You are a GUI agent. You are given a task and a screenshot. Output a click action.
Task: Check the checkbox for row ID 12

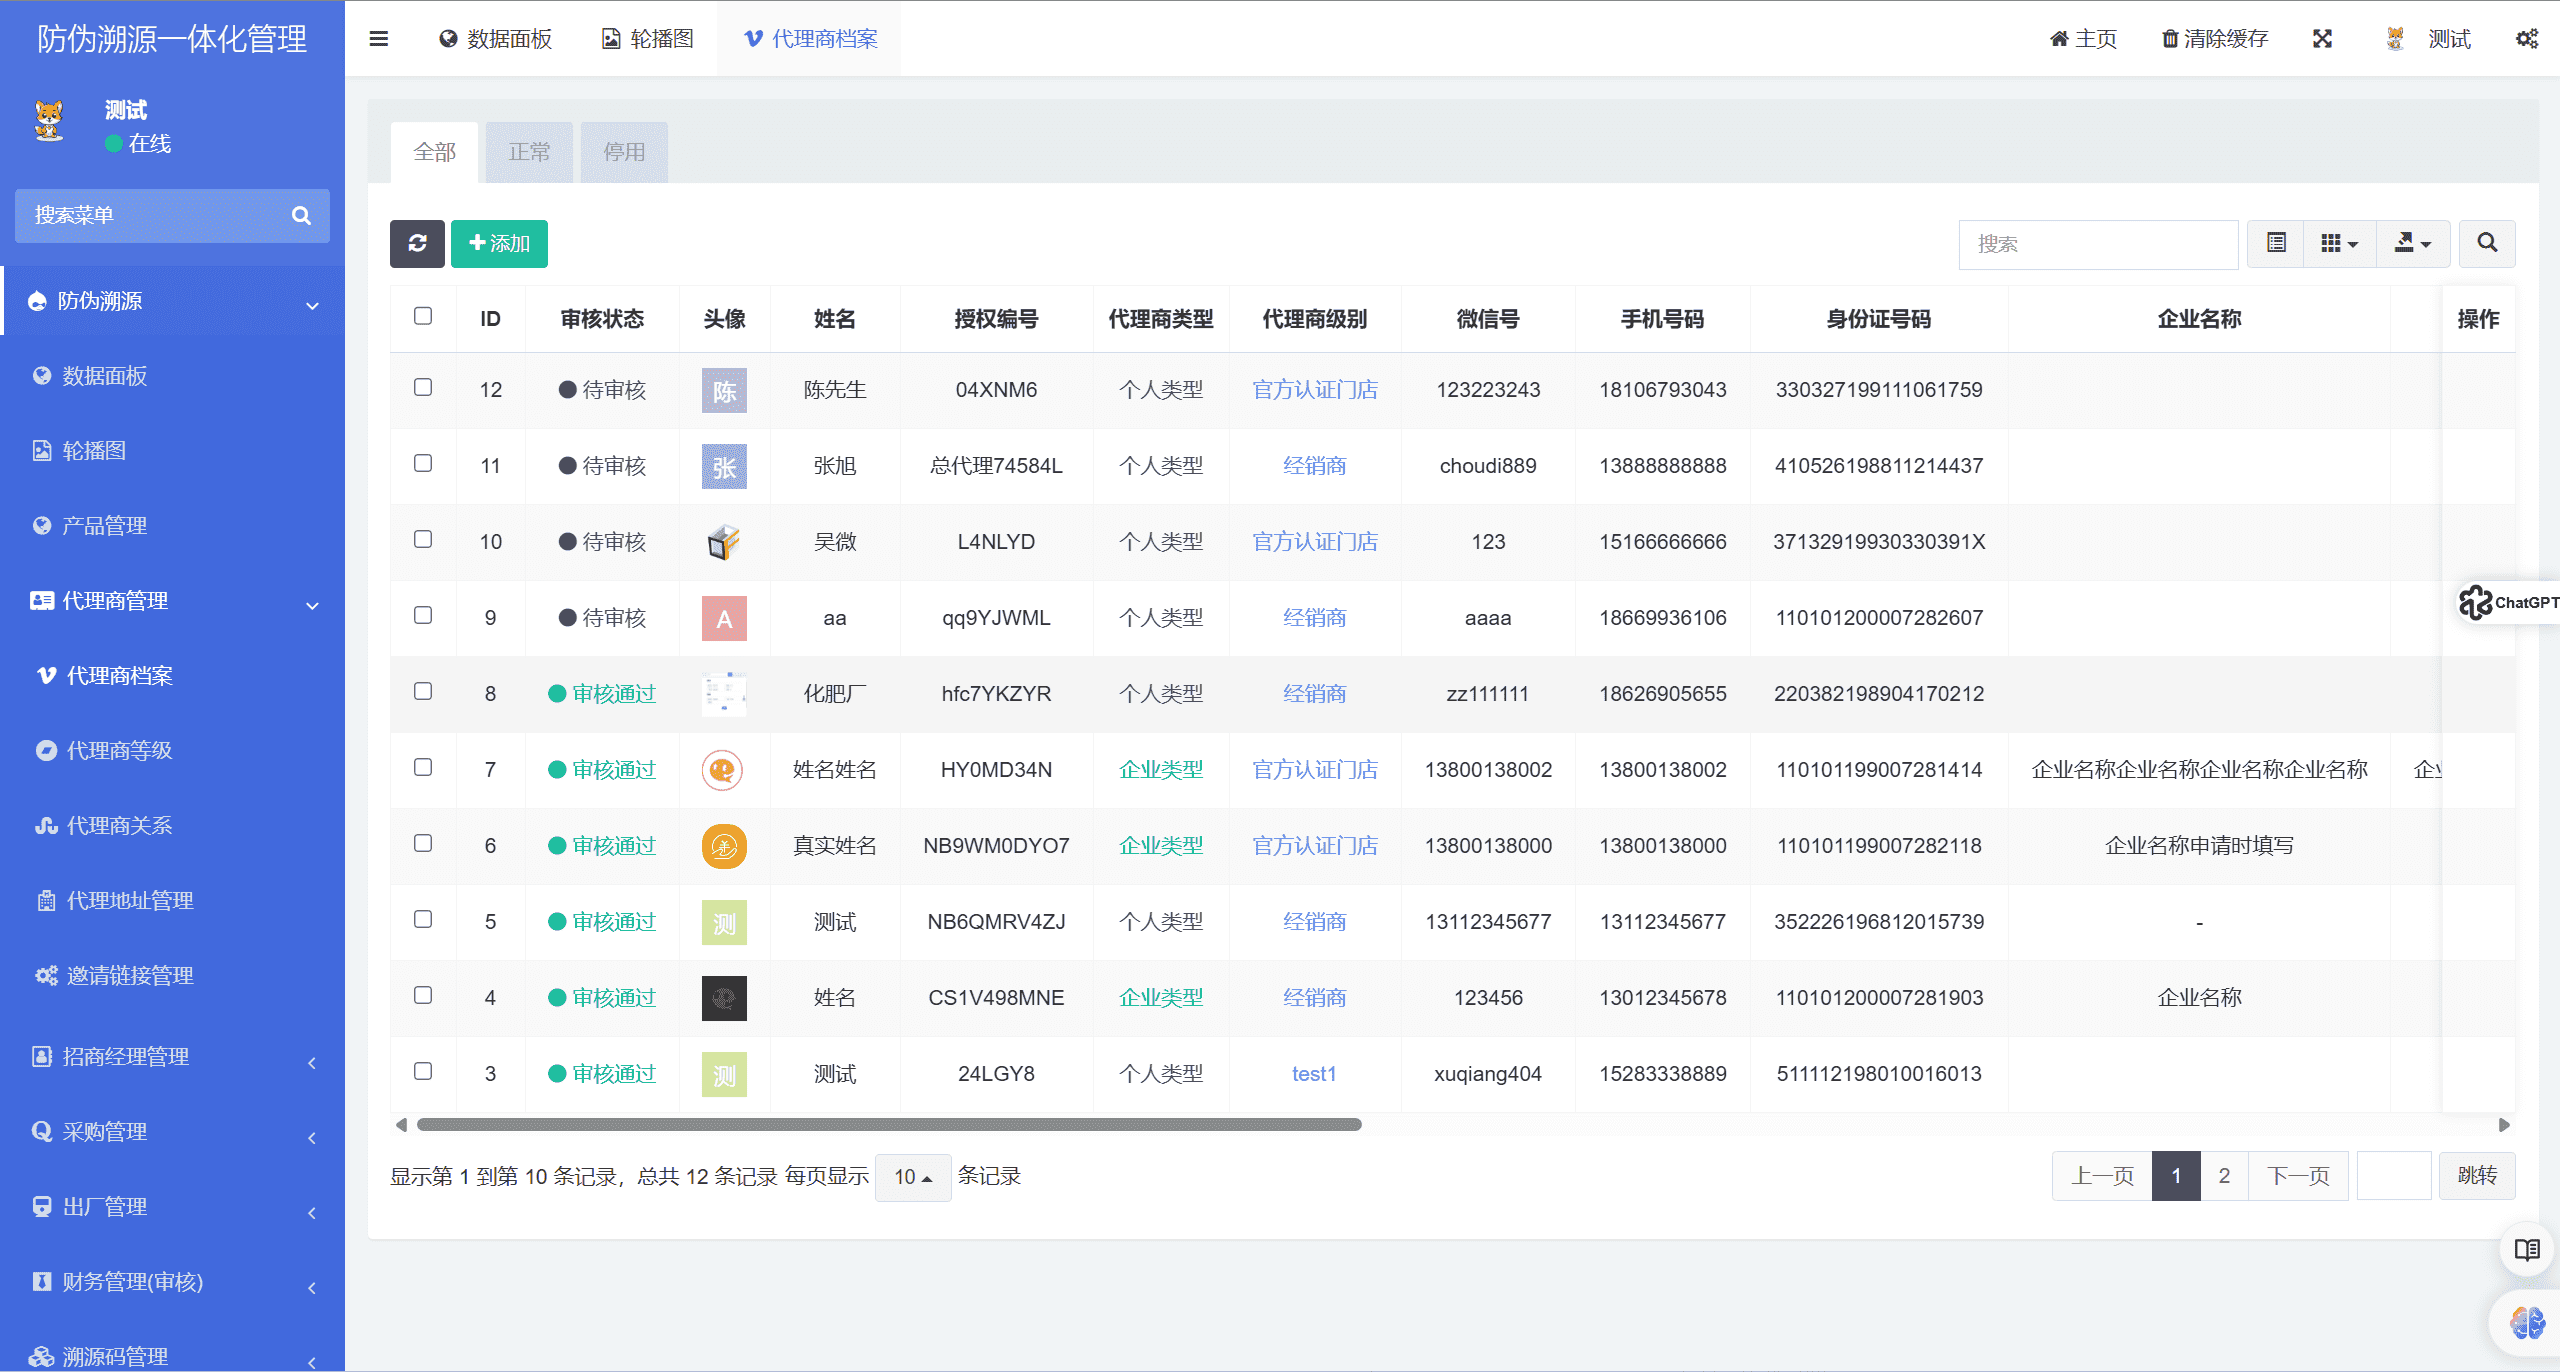click(x=423, y=387)
